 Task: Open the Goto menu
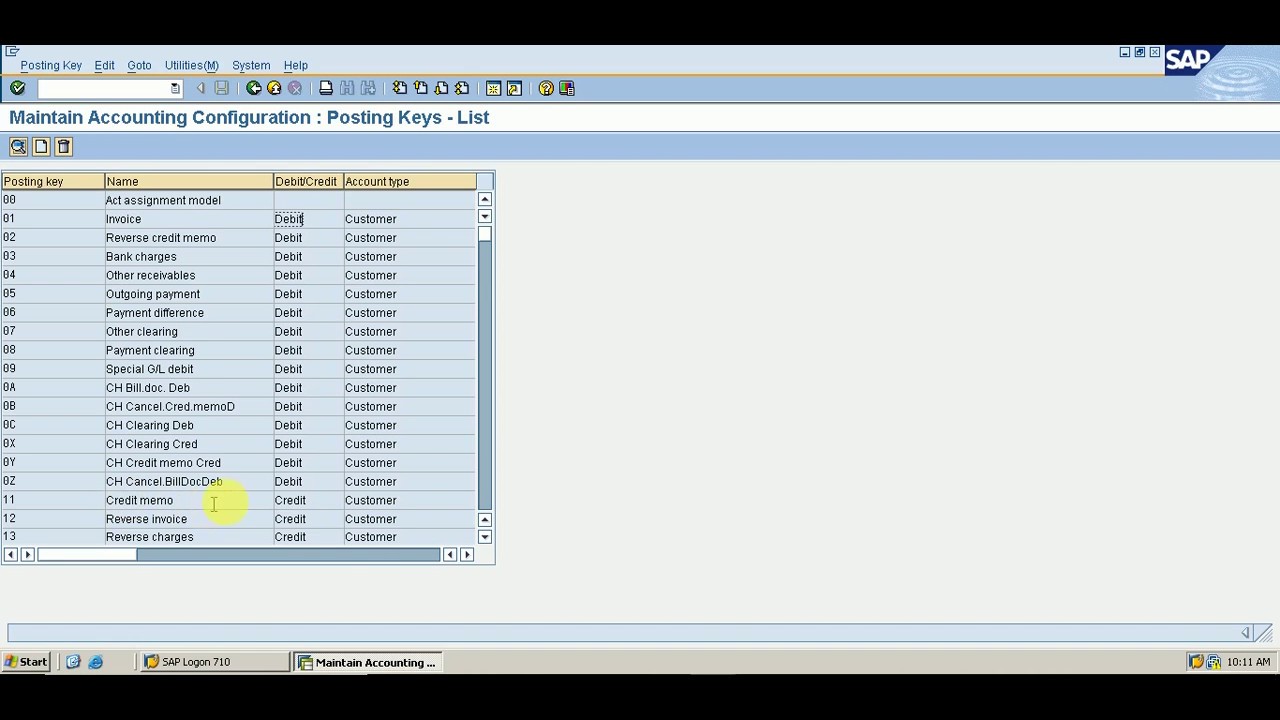(139, 65)
